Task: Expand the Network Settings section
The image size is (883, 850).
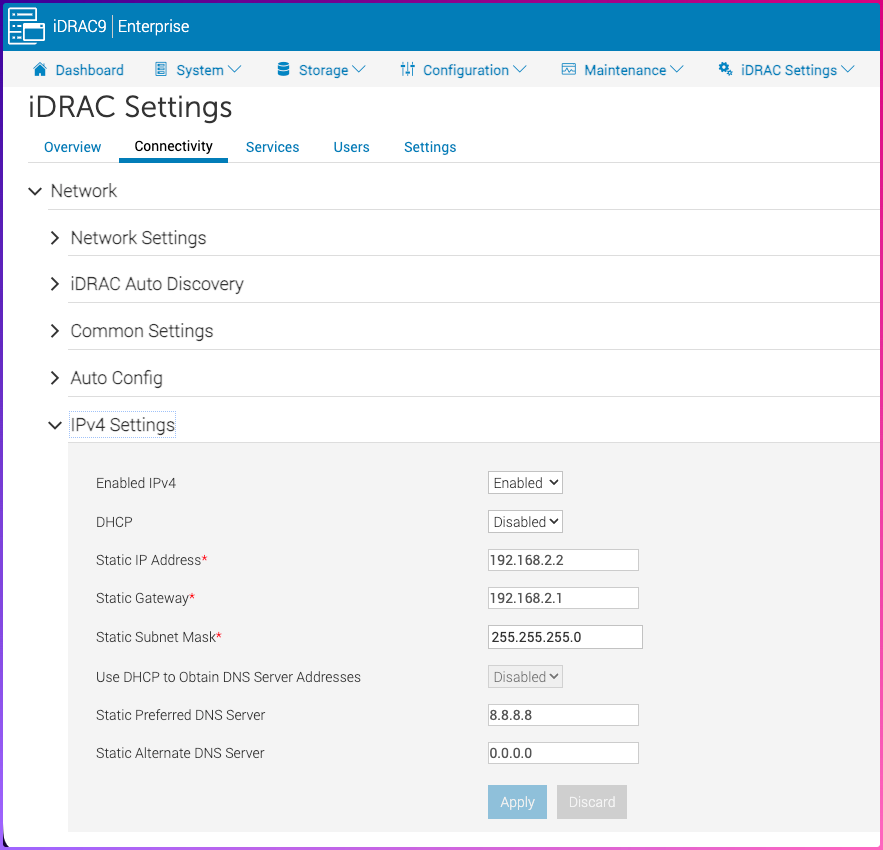Action: [x=55, y=238]
